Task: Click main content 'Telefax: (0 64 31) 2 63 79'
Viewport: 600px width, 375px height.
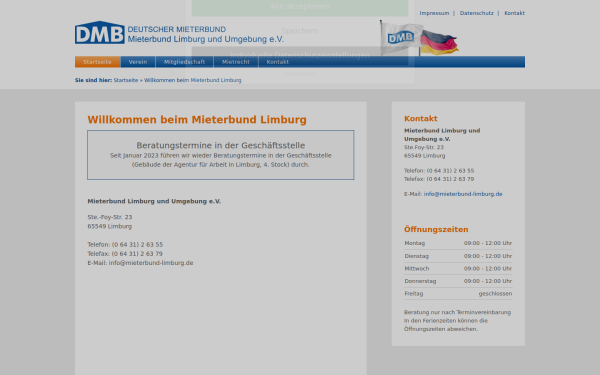Action: (125, 254)
